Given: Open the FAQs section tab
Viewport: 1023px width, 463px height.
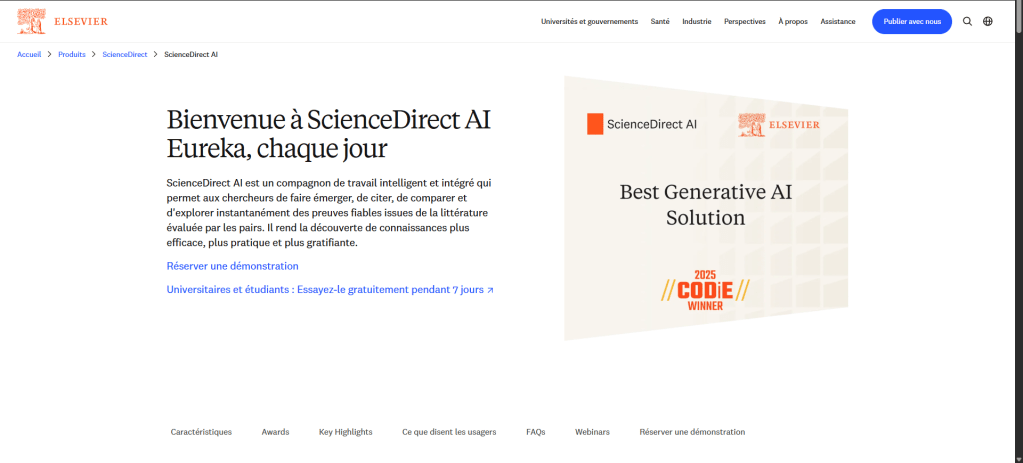Looking at the screenshot, I should click(x=535, y=432).
